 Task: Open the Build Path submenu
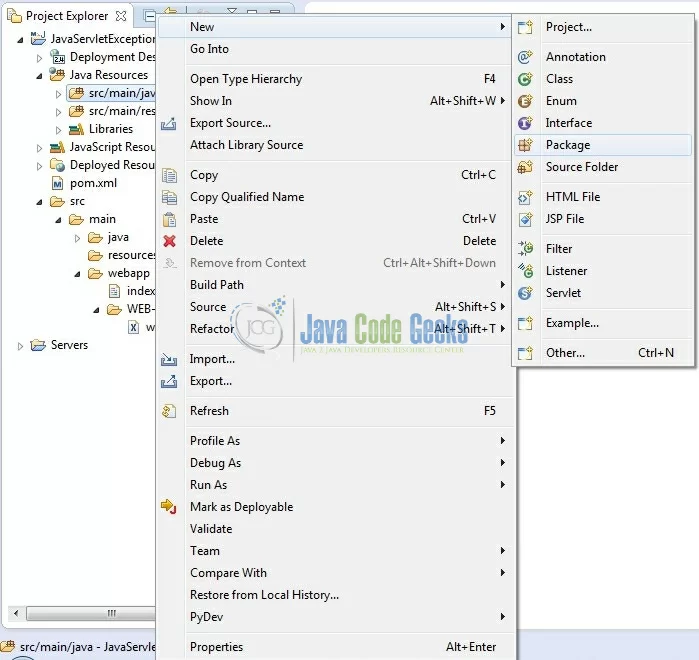(x=334, y=285)
